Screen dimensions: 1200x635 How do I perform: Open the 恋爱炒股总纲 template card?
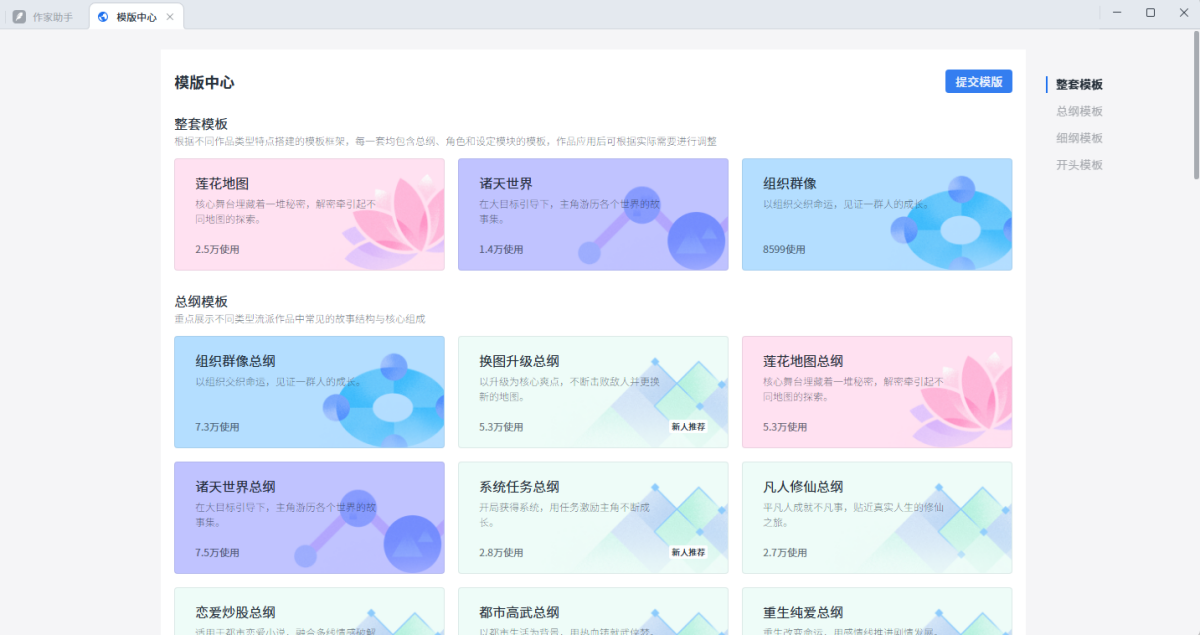[308, 612]
